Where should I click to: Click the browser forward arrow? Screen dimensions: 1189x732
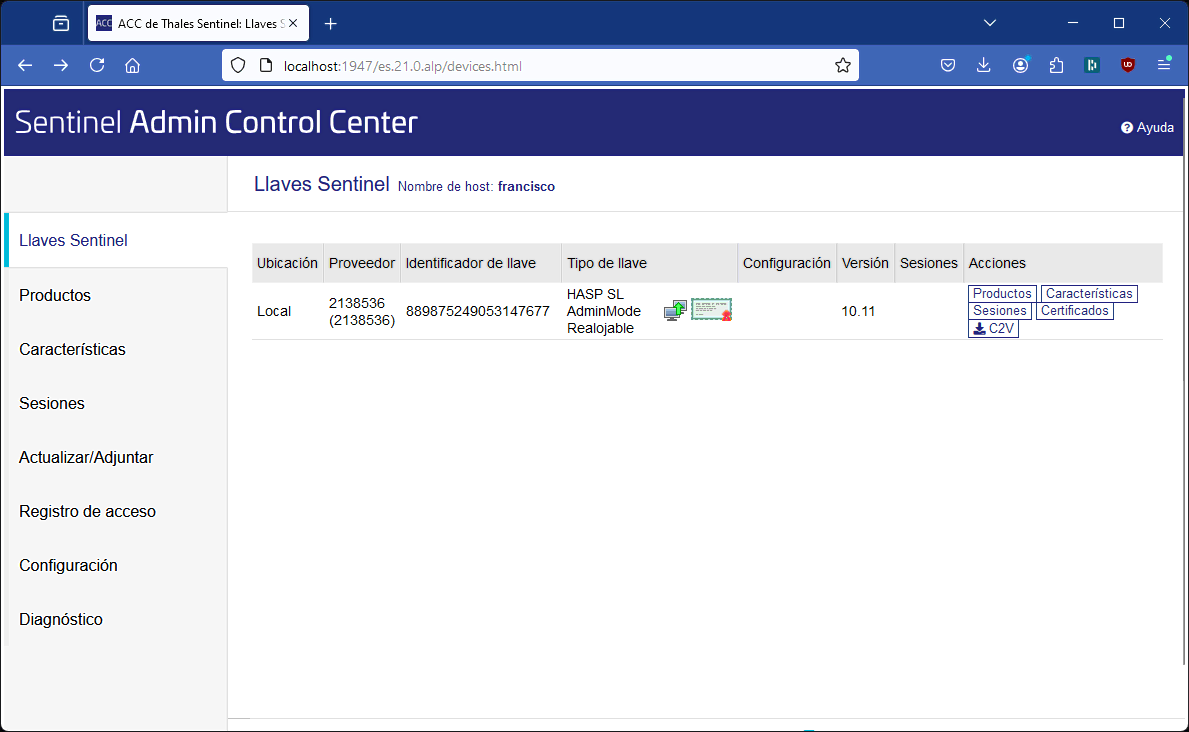point(61,66)
